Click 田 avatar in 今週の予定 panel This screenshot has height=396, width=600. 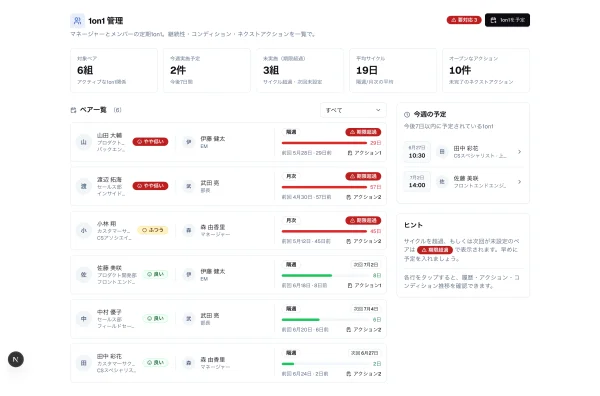pos(442,152)
